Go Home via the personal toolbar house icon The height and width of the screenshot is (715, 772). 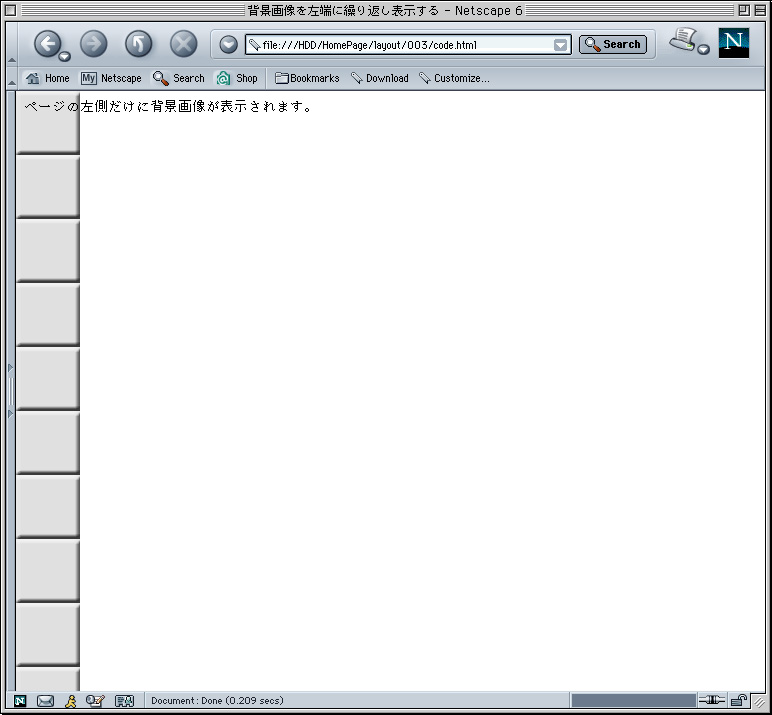pos(47,78)
